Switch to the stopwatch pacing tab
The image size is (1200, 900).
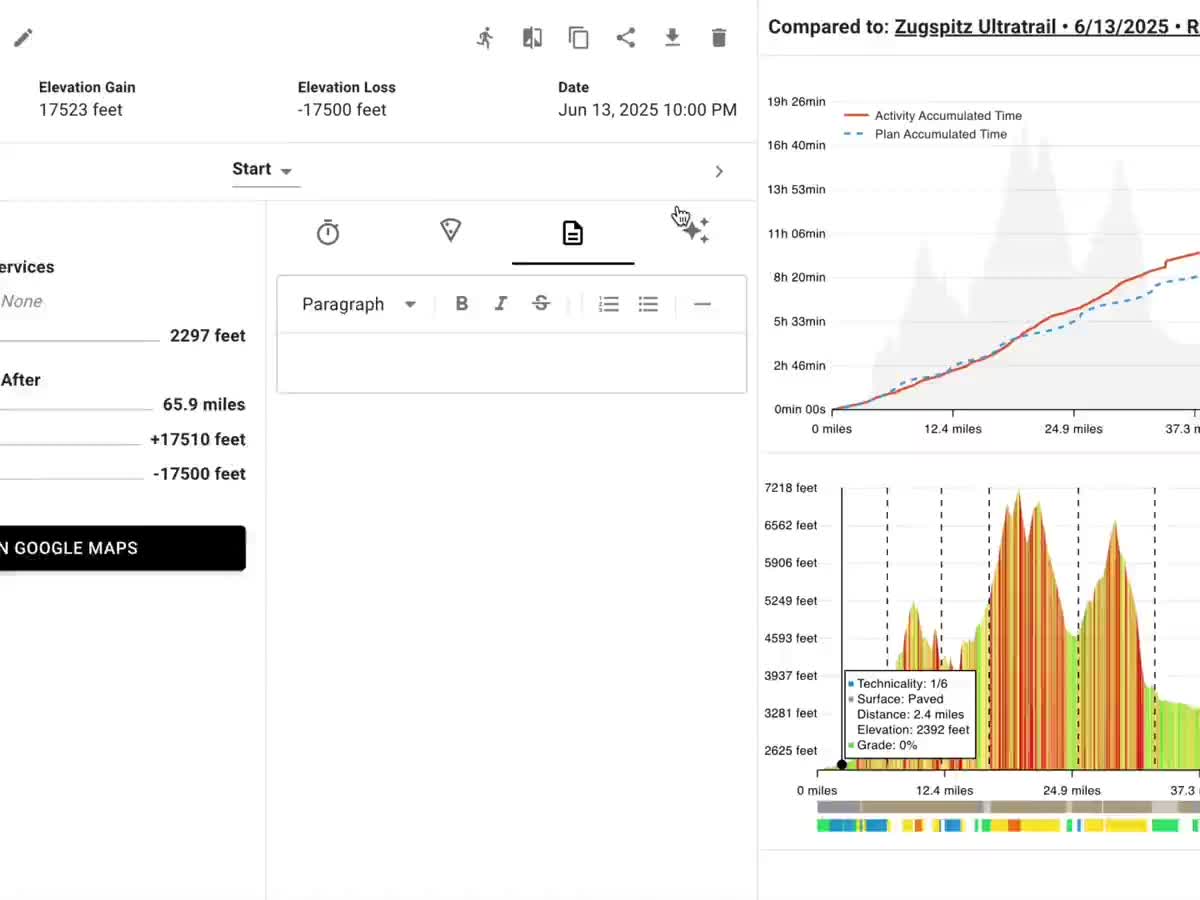pyautogui.click(x=328, y=230)
